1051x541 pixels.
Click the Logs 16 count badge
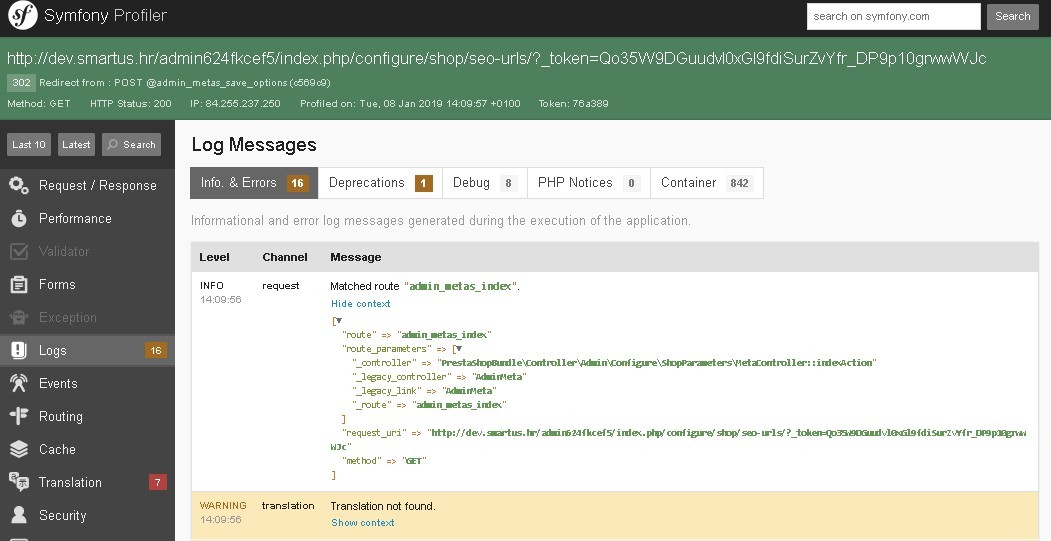156,350
